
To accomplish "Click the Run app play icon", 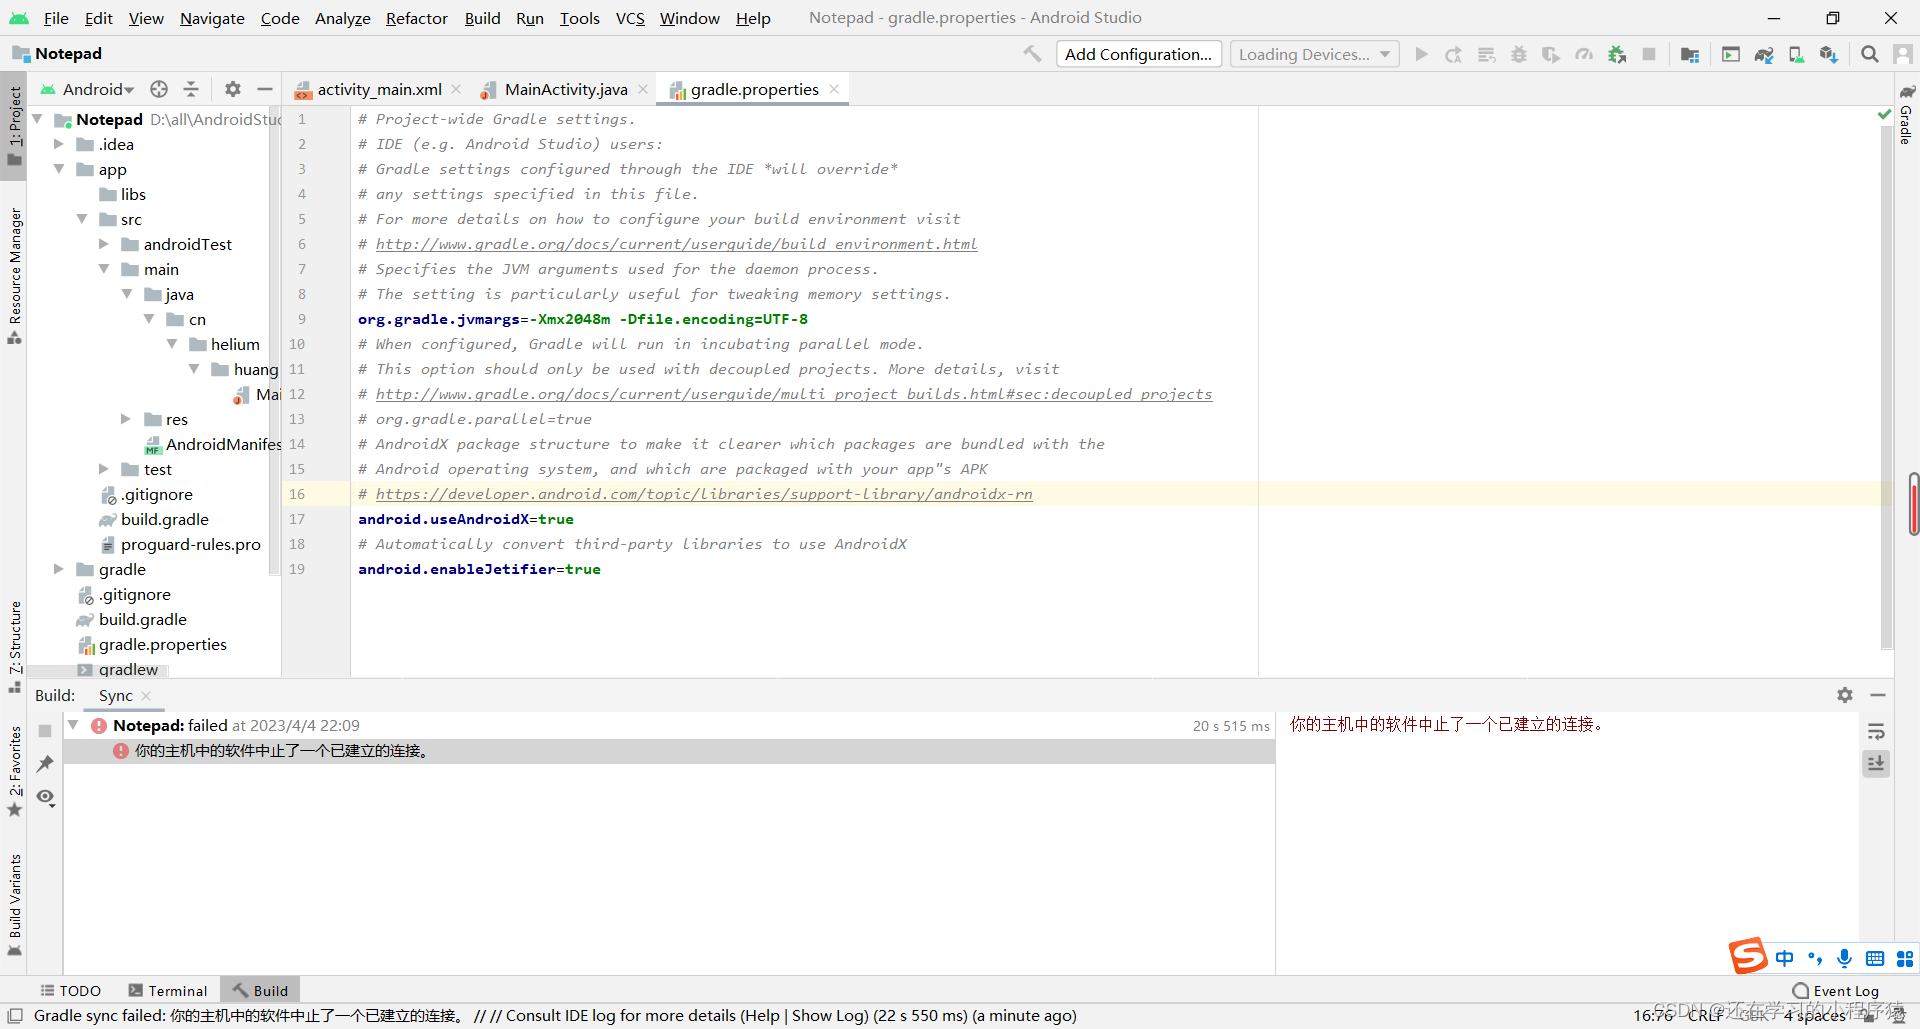I will tap(1421, 54).
